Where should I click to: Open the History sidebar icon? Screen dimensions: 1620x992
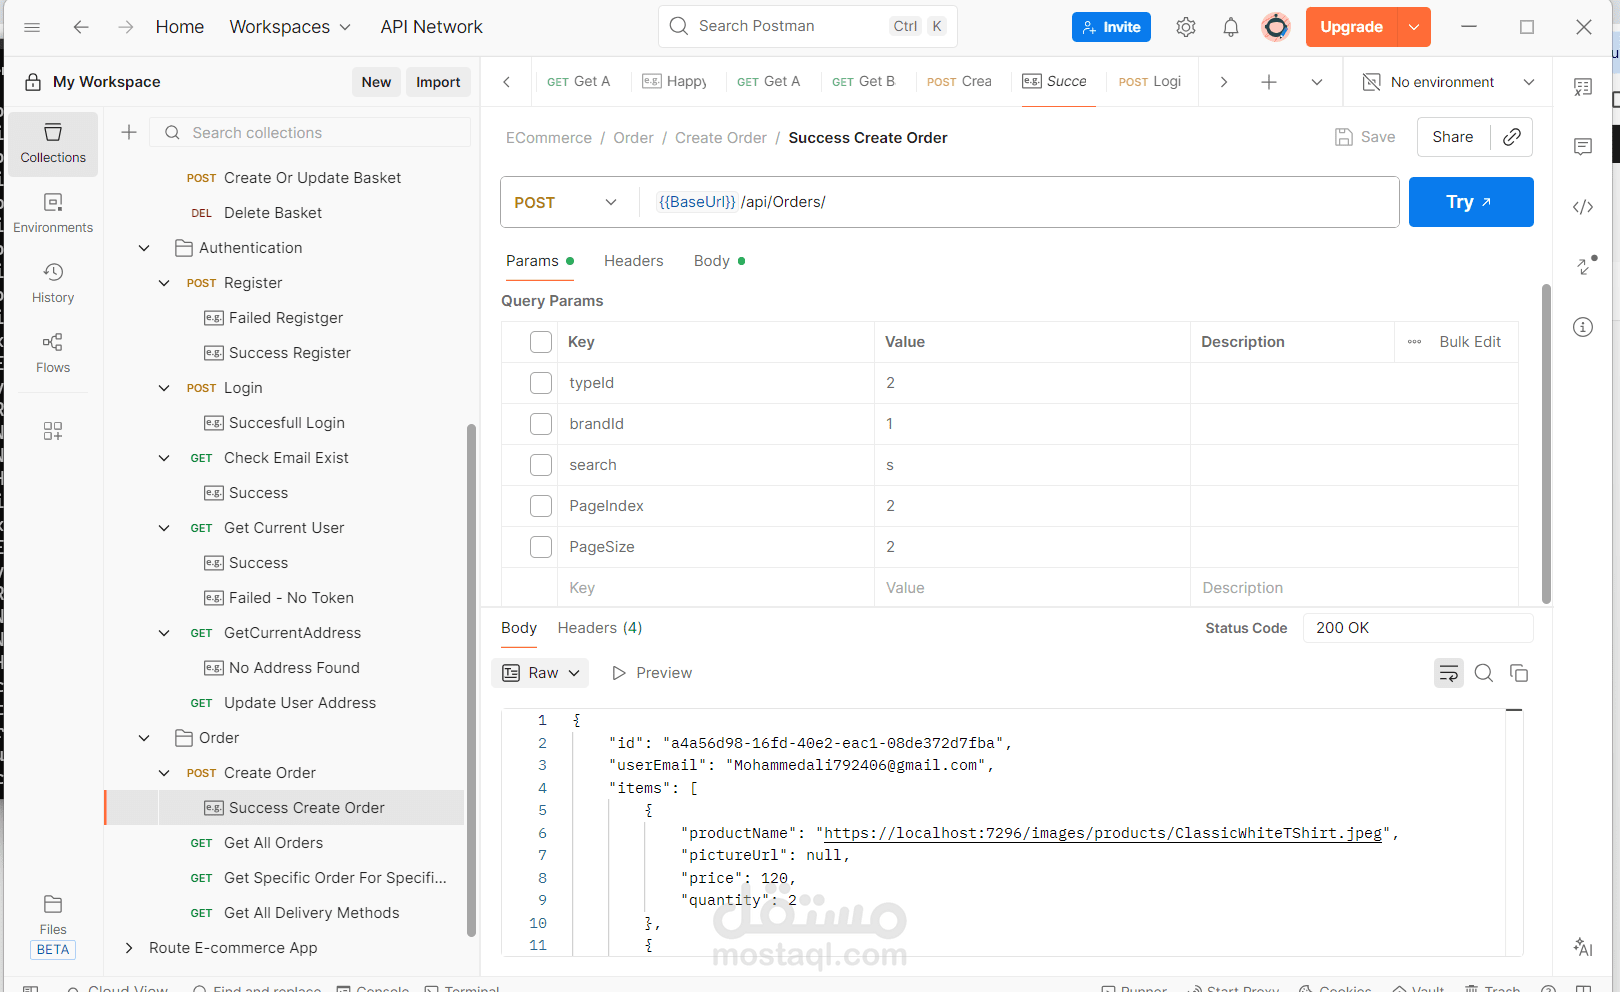(x=53, y=284)
